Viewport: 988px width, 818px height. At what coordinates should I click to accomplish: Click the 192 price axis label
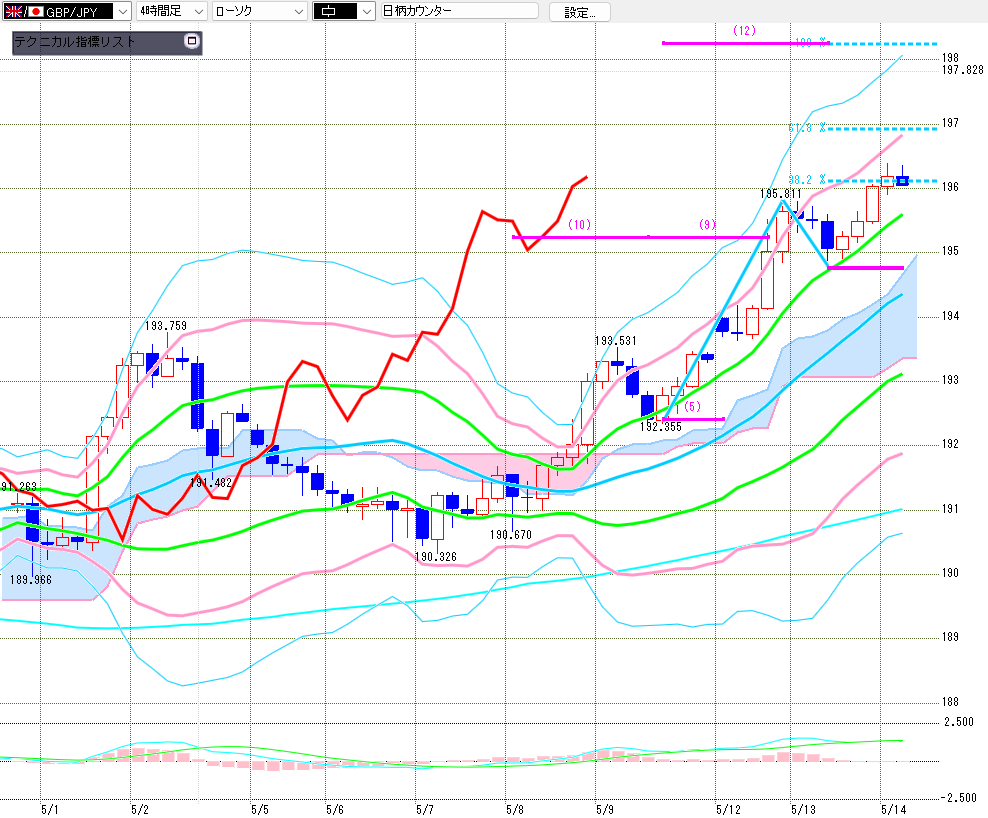[950, 444]
